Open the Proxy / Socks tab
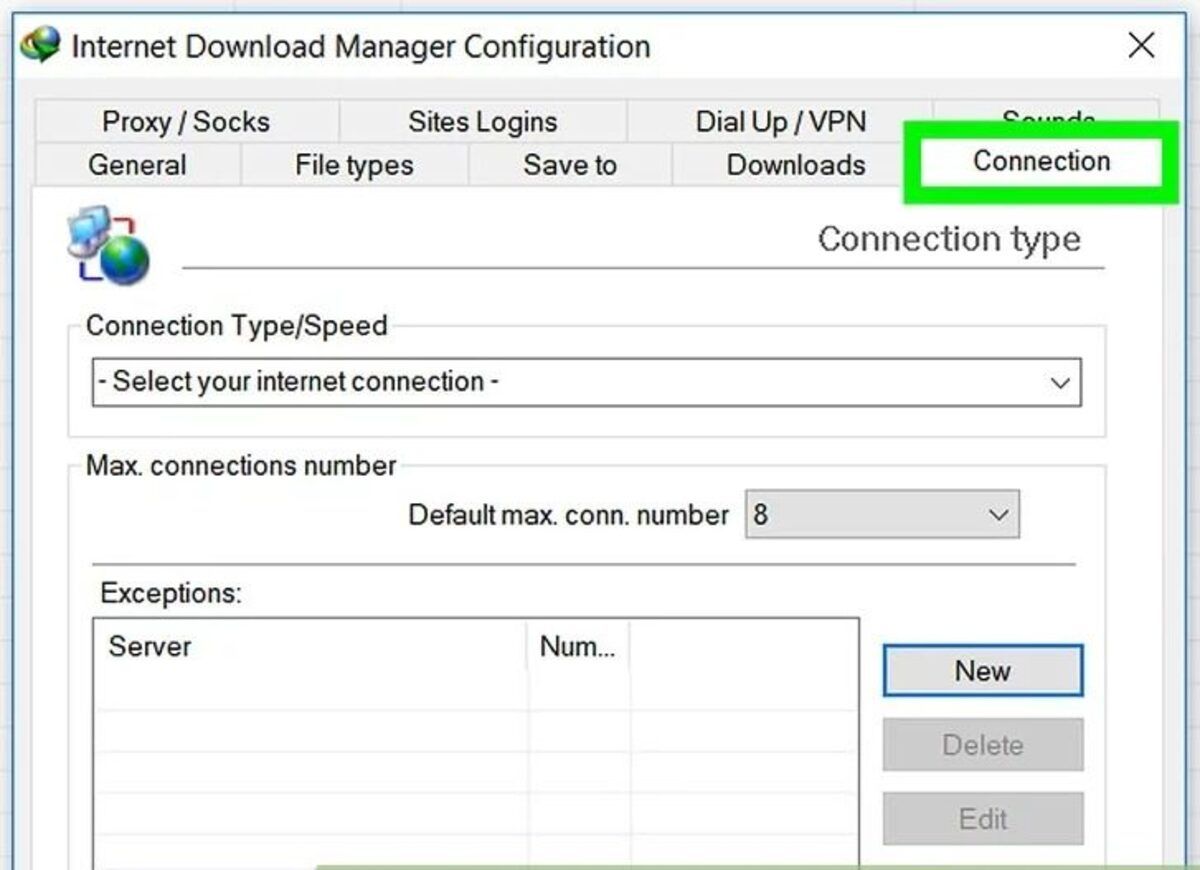 (186, 122)
